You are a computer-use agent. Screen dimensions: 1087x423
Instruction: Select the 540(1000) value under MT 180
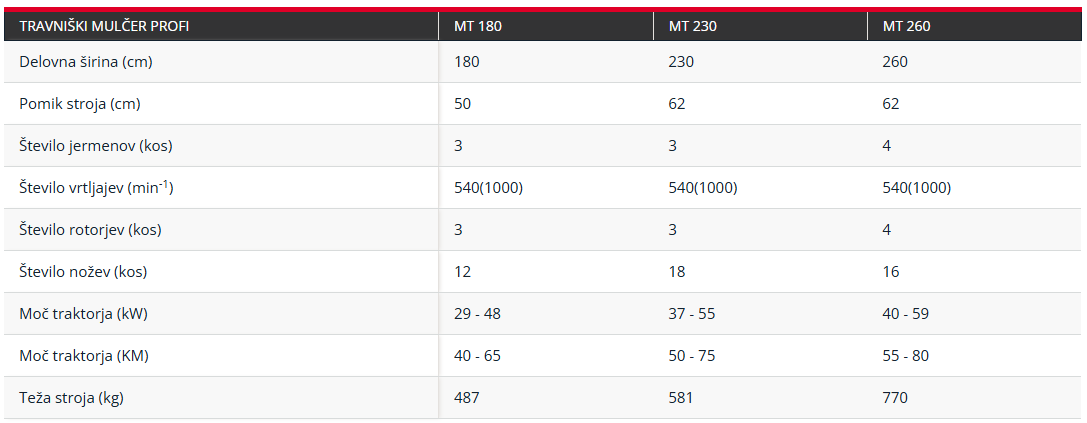[x=489, y=188]
